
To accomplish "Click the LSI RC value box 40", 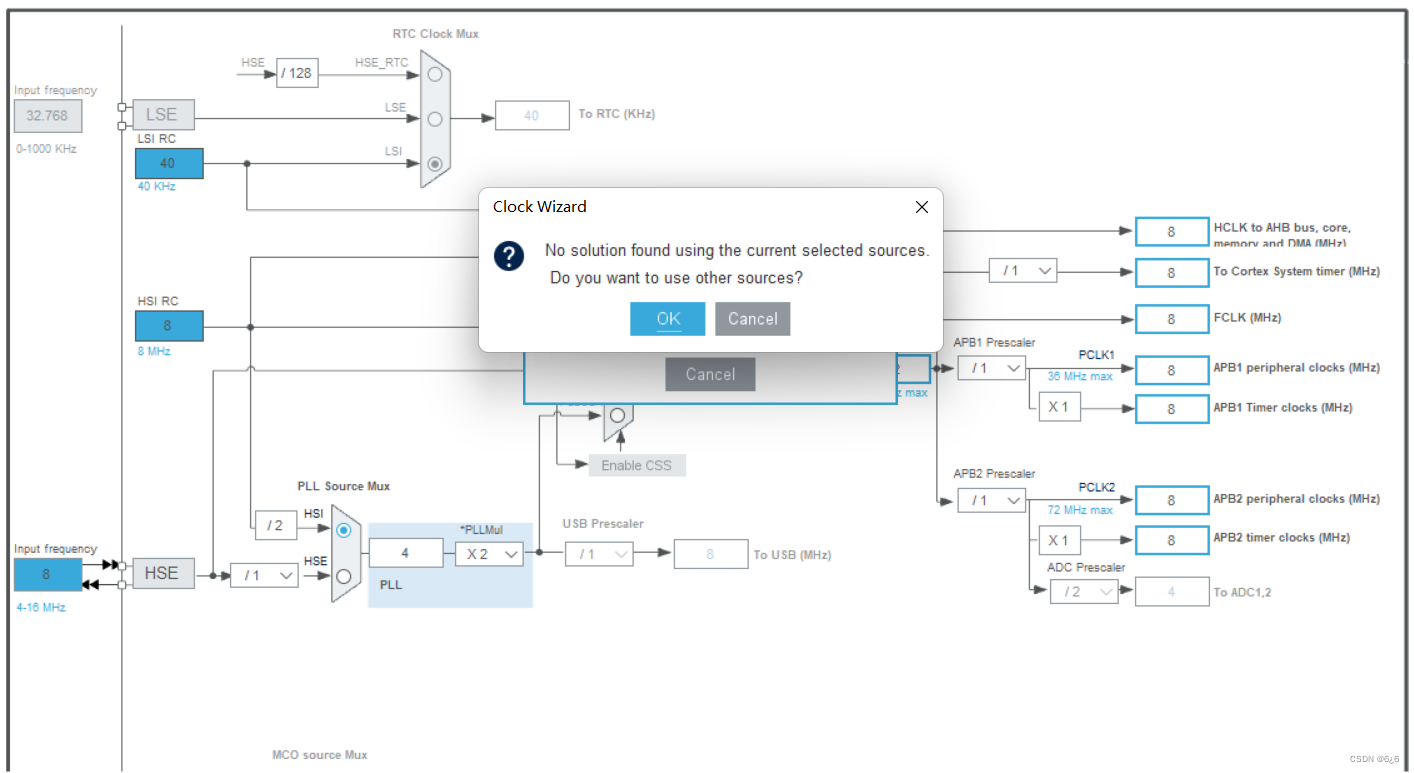I will coord(169,163).
